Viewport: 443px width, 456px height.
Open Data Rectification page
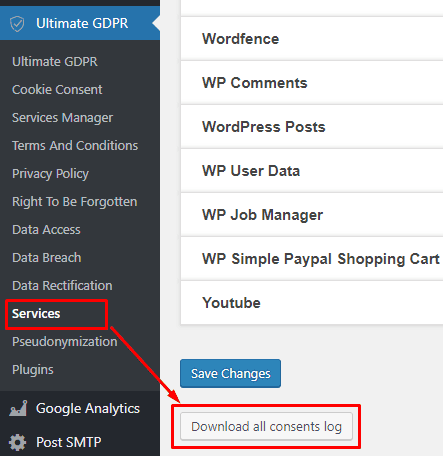62,286
